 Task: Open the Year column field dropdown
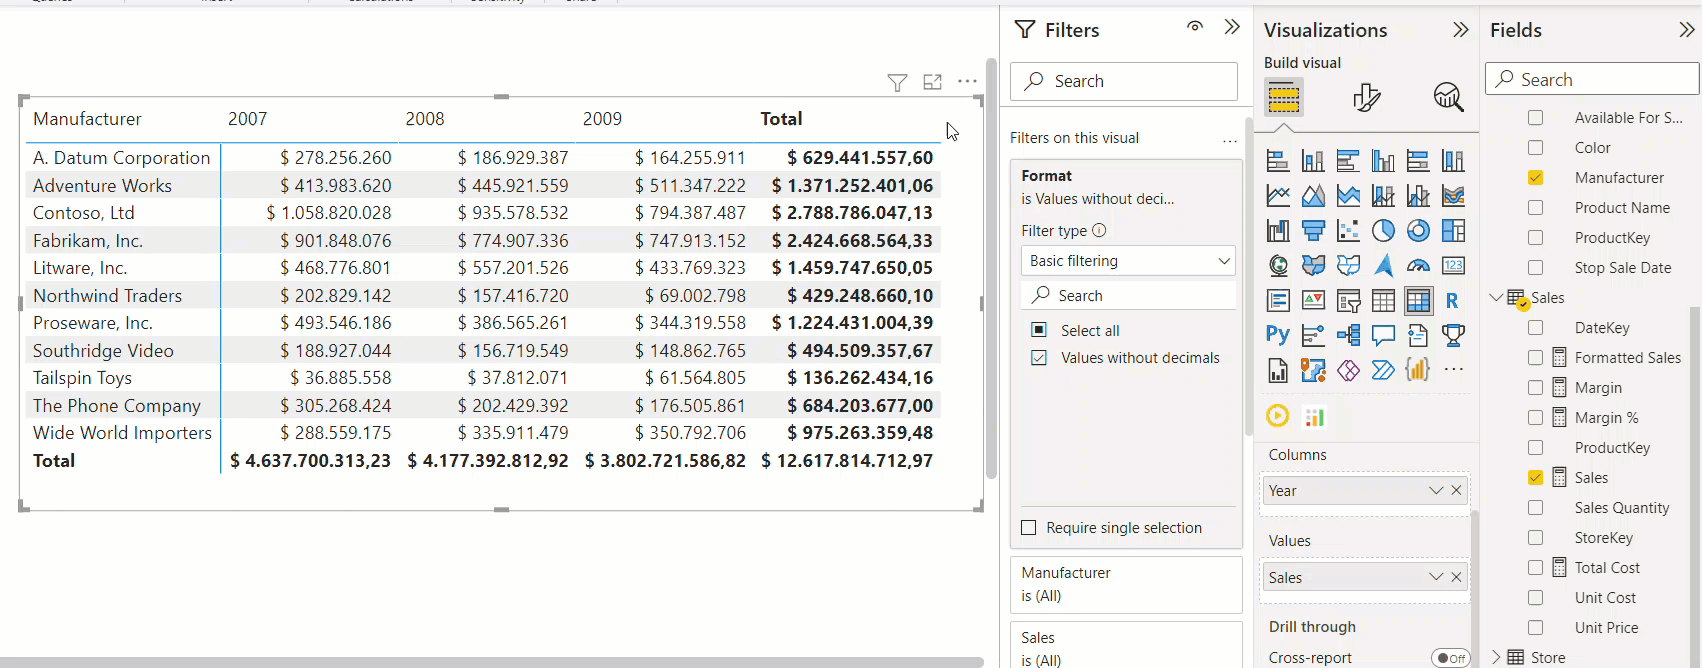coord(1435,491)
